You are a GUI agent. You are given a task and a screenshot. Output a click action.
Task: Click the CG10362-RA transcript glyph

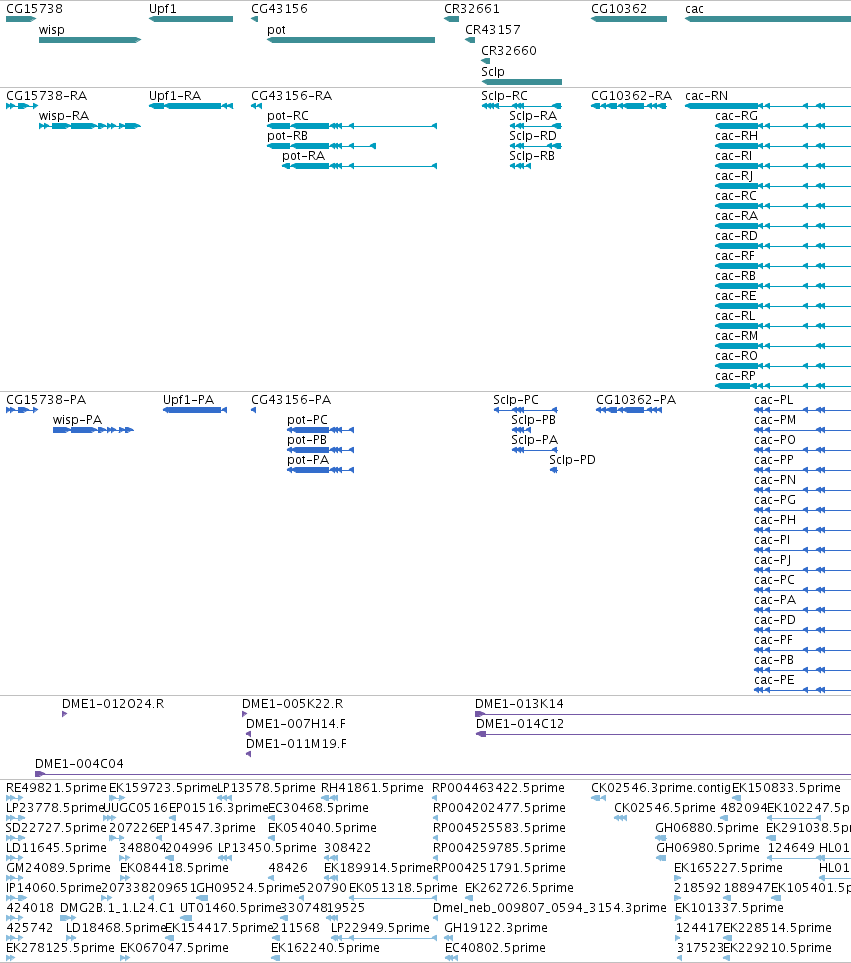pos(629,106)
